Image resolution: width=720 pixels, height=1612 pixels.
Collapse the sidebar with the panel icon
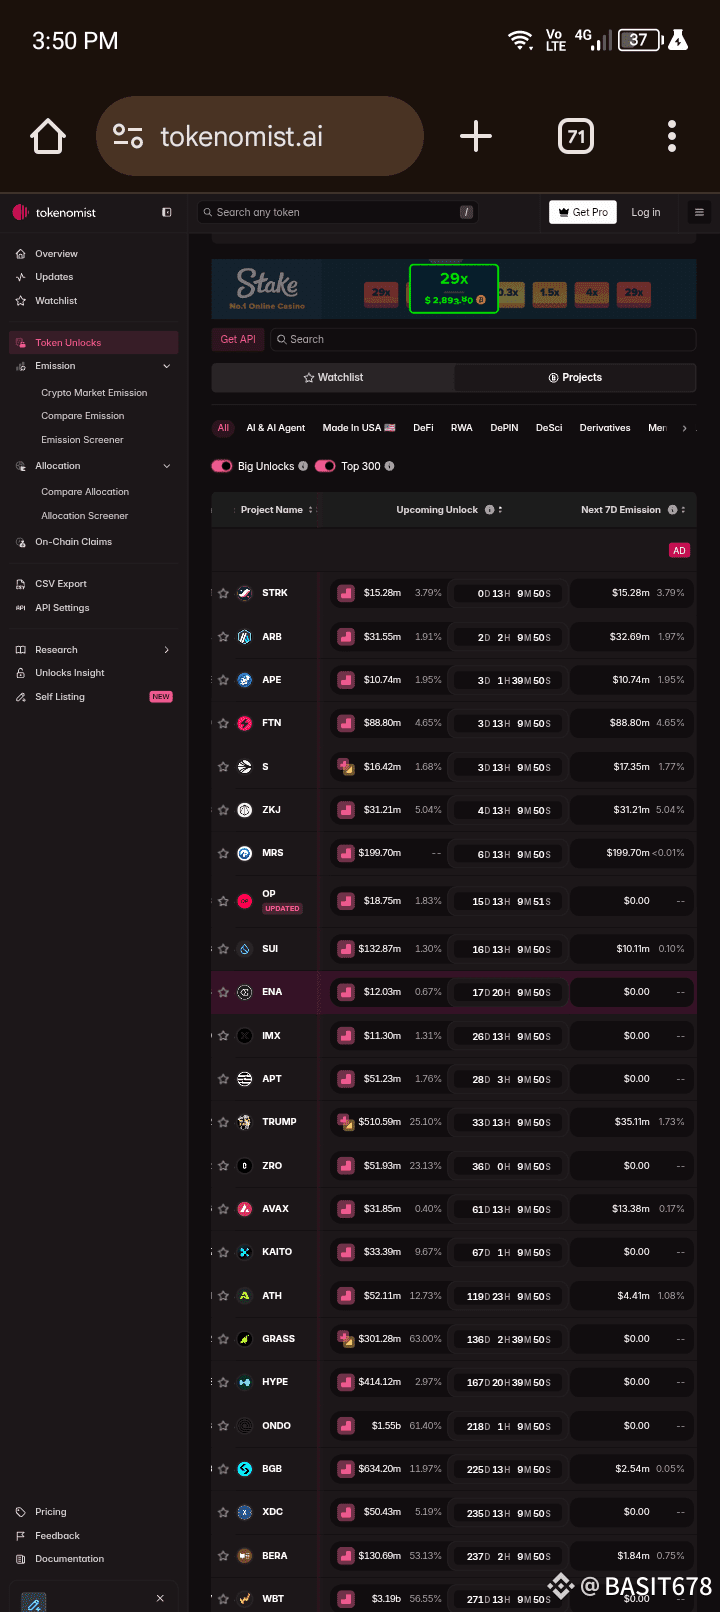tap(167, 212)
